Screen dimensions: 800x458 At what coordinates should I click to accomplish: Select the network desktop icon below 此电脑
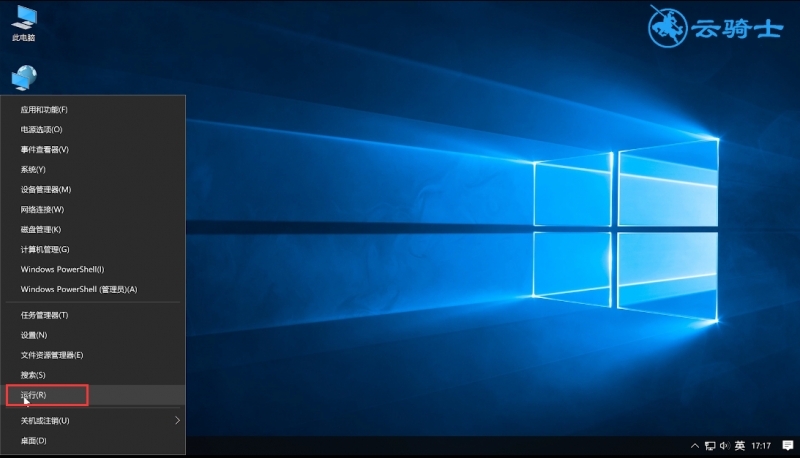click(x=24, y=78)
